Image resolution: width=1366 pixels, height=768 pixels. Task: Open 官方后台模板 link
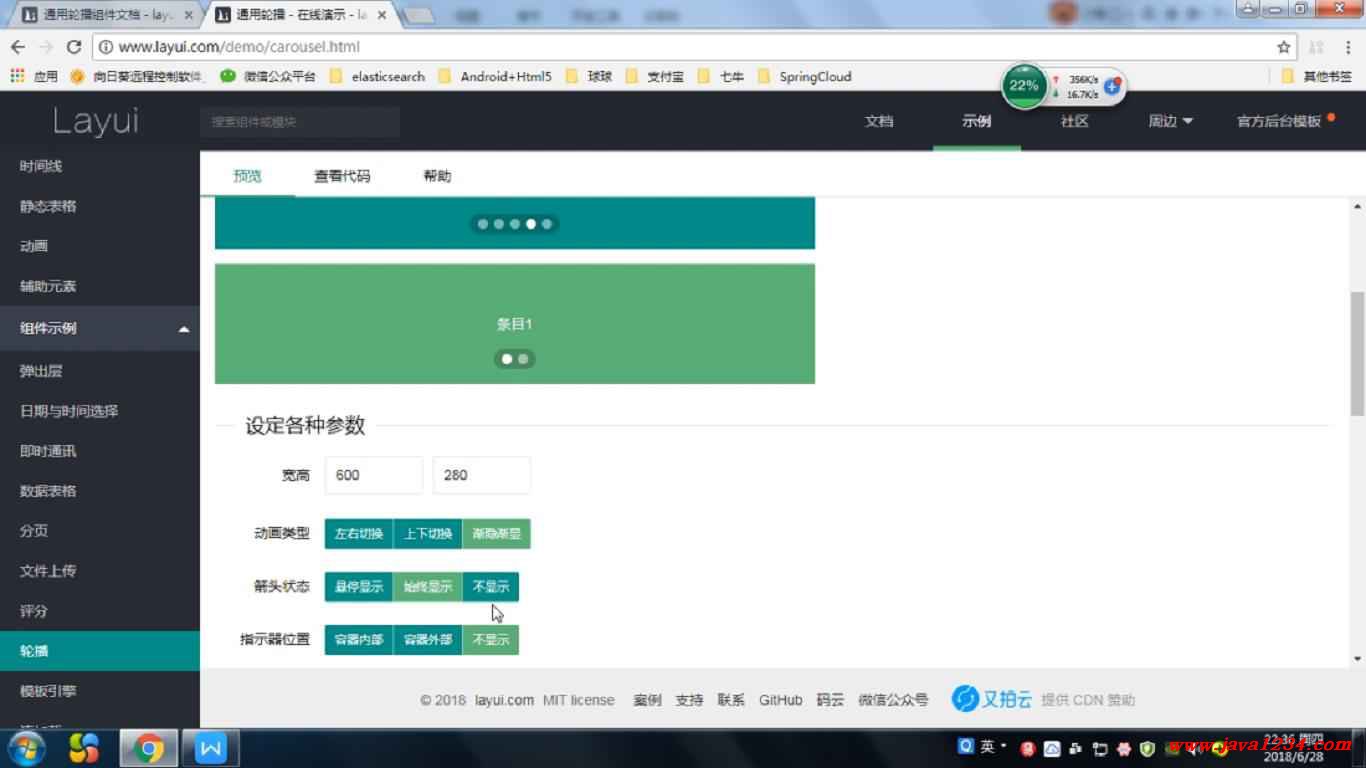click(x=1280, y=121)
